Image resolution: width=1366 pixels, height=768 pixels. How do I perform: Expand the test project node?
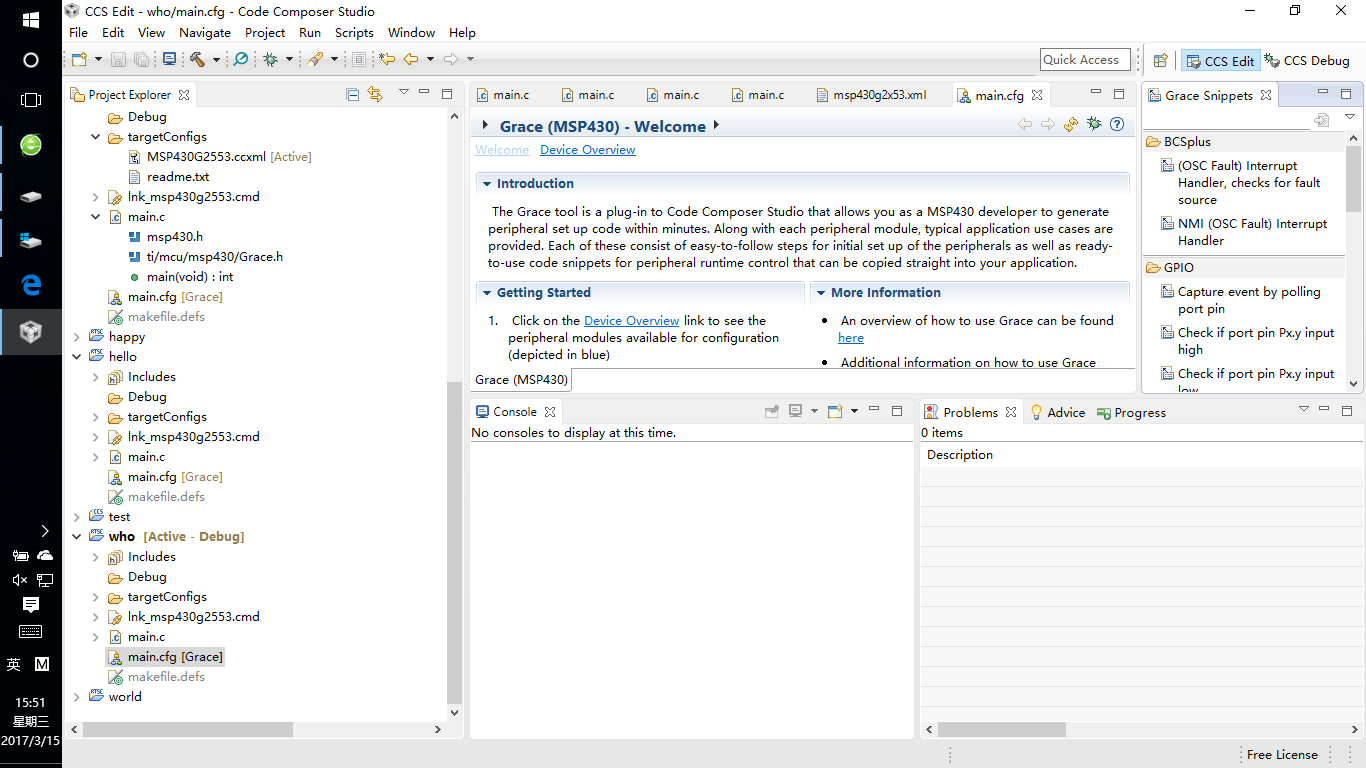(77, 517)
